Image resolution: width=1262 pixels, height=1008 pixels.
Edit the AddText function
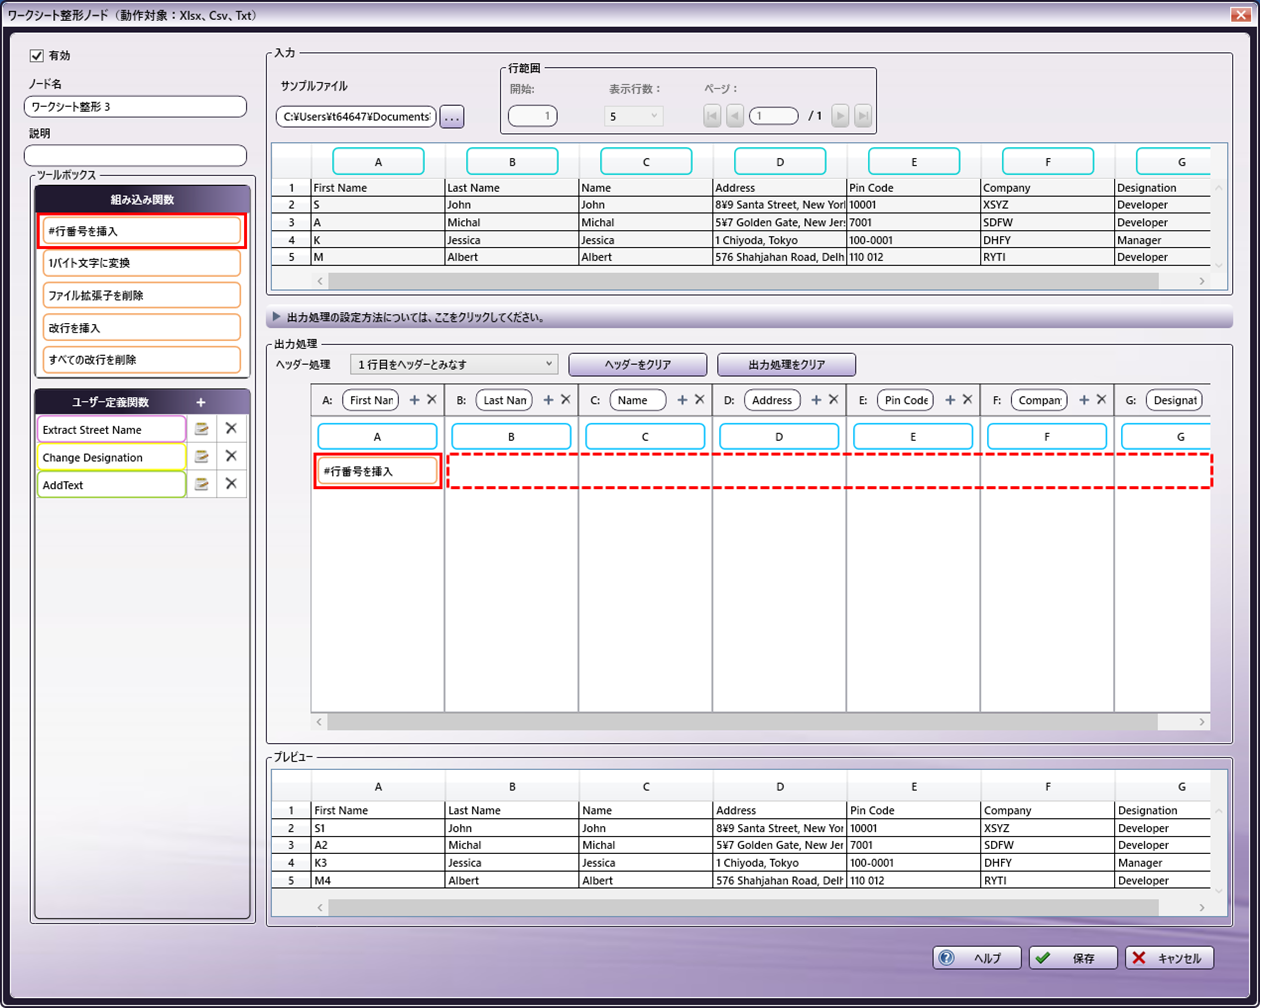coord(202,485)
